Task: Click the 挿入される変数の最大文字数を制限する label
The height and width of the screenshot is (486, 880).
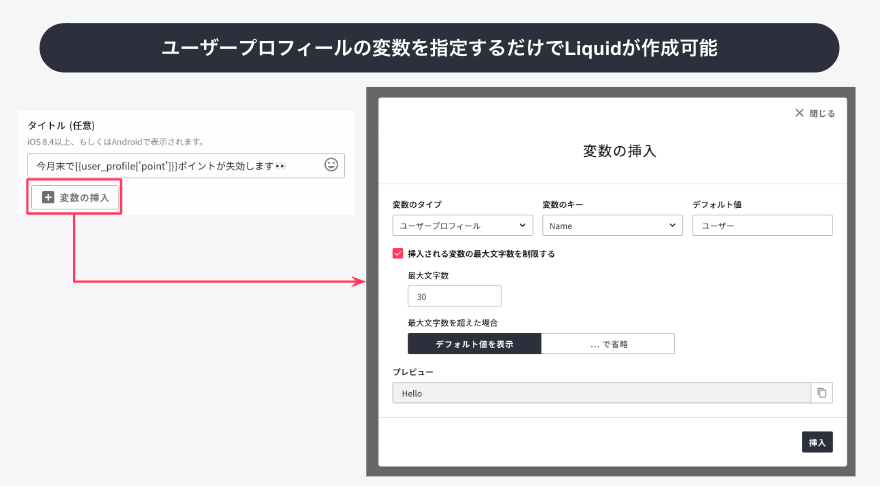Action: pyautogui.click(x=482, y=254)
